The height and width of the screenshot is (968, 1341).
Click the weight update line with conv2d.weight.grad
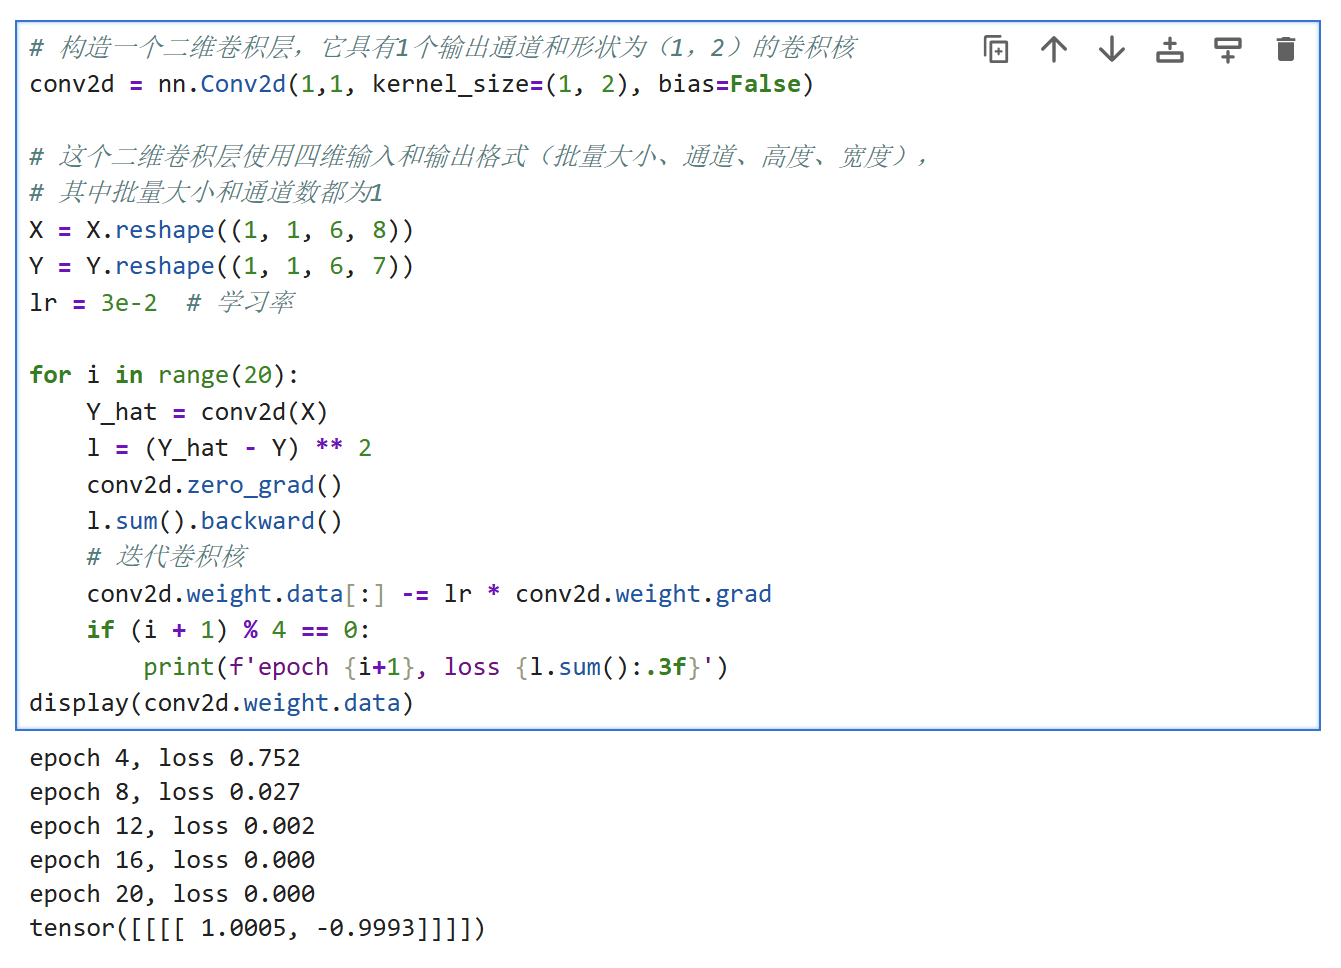[x=428, y=594]
